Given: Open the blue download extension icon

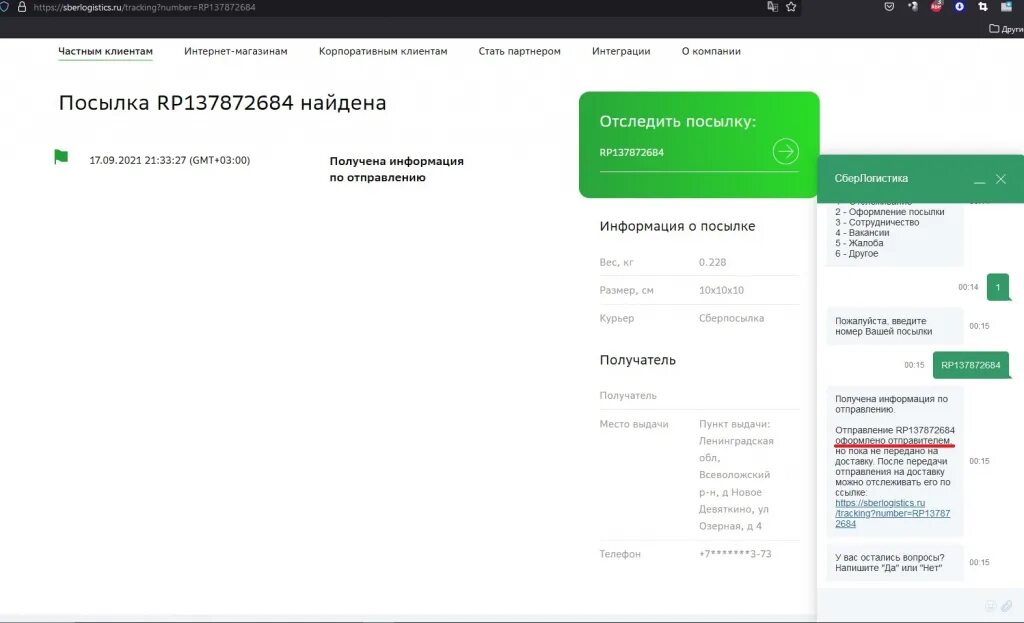Looking at the screenshot, I should point(959,7).
